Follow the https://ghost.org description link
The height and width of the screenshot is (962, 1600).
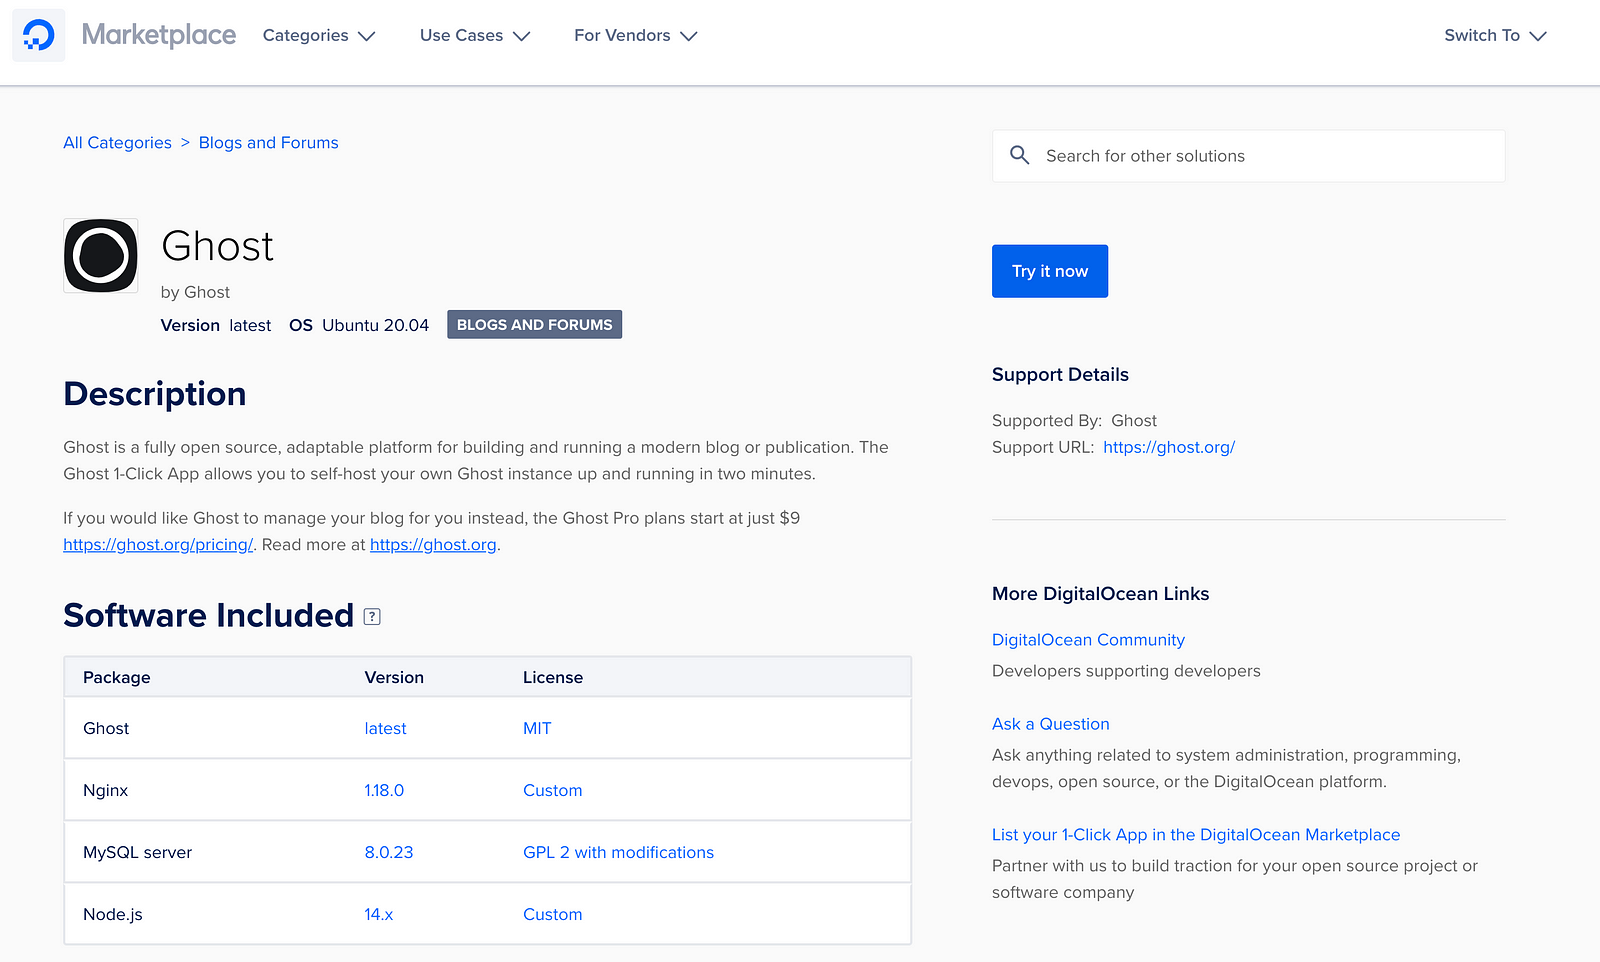pos(433,545)
